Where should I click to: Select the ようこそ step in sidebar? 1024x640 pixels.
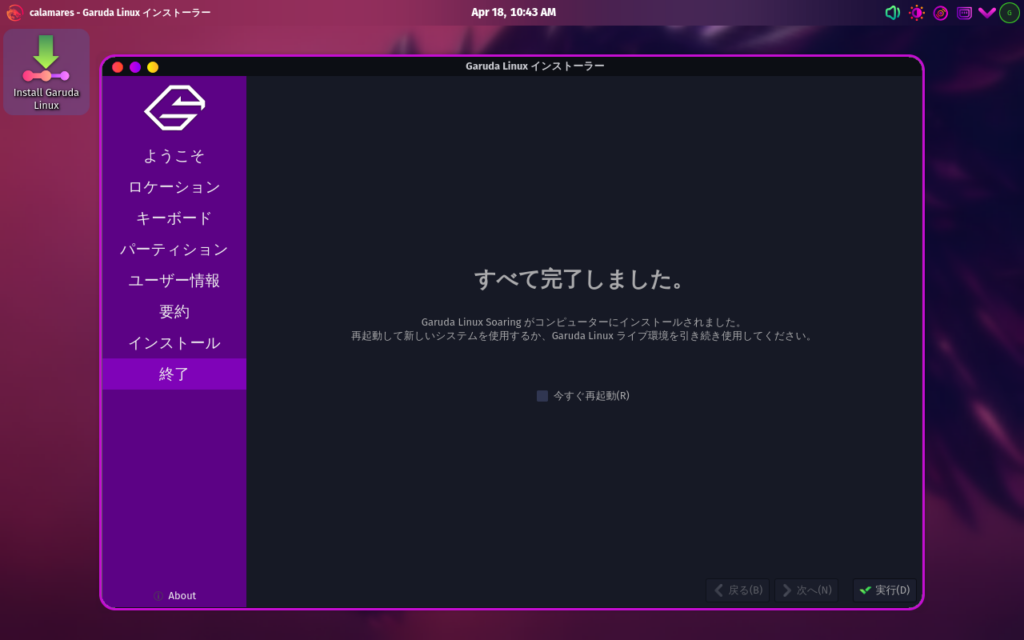pos(174,156)
